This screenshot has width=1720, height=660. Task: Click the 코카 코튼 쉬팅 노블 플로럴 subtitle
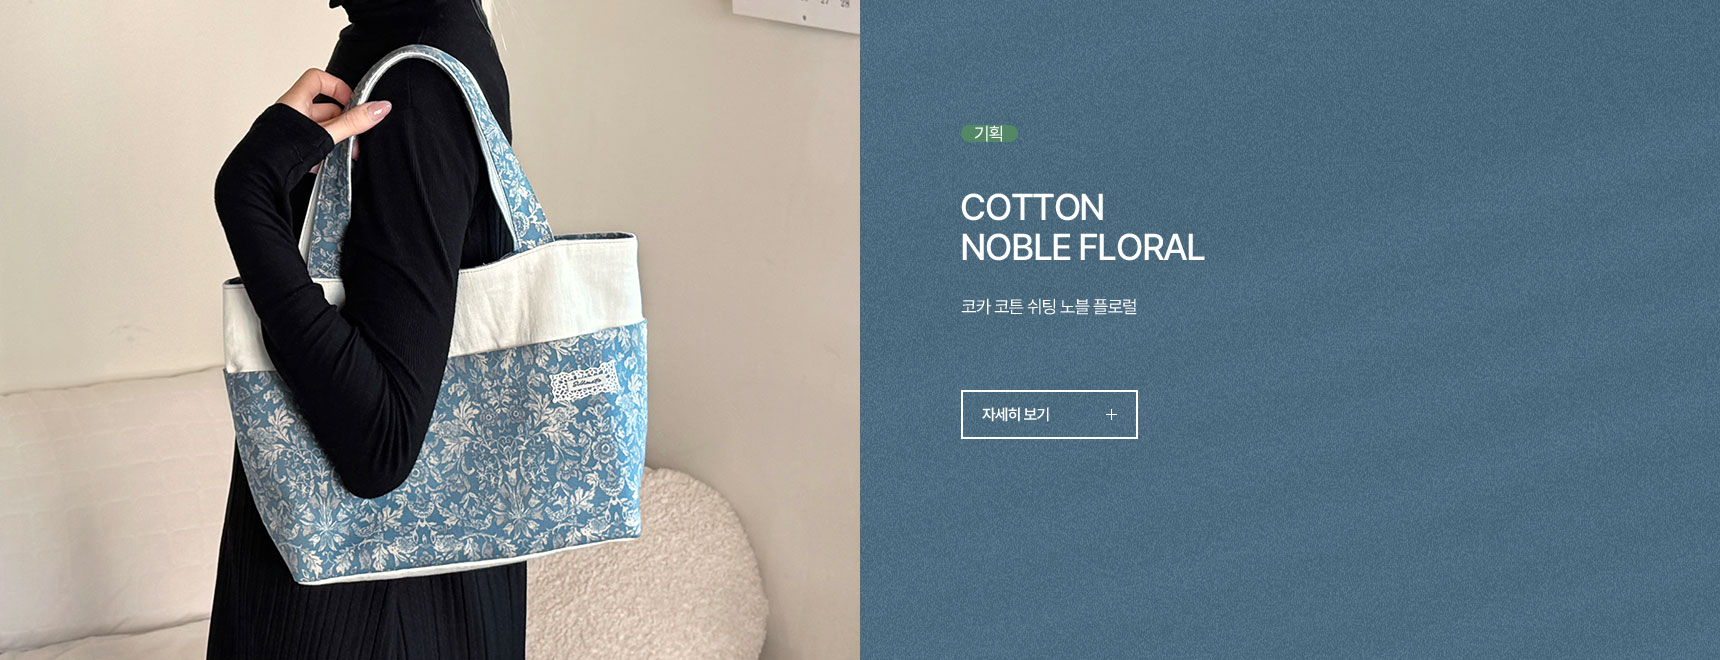click(1048, 306)
